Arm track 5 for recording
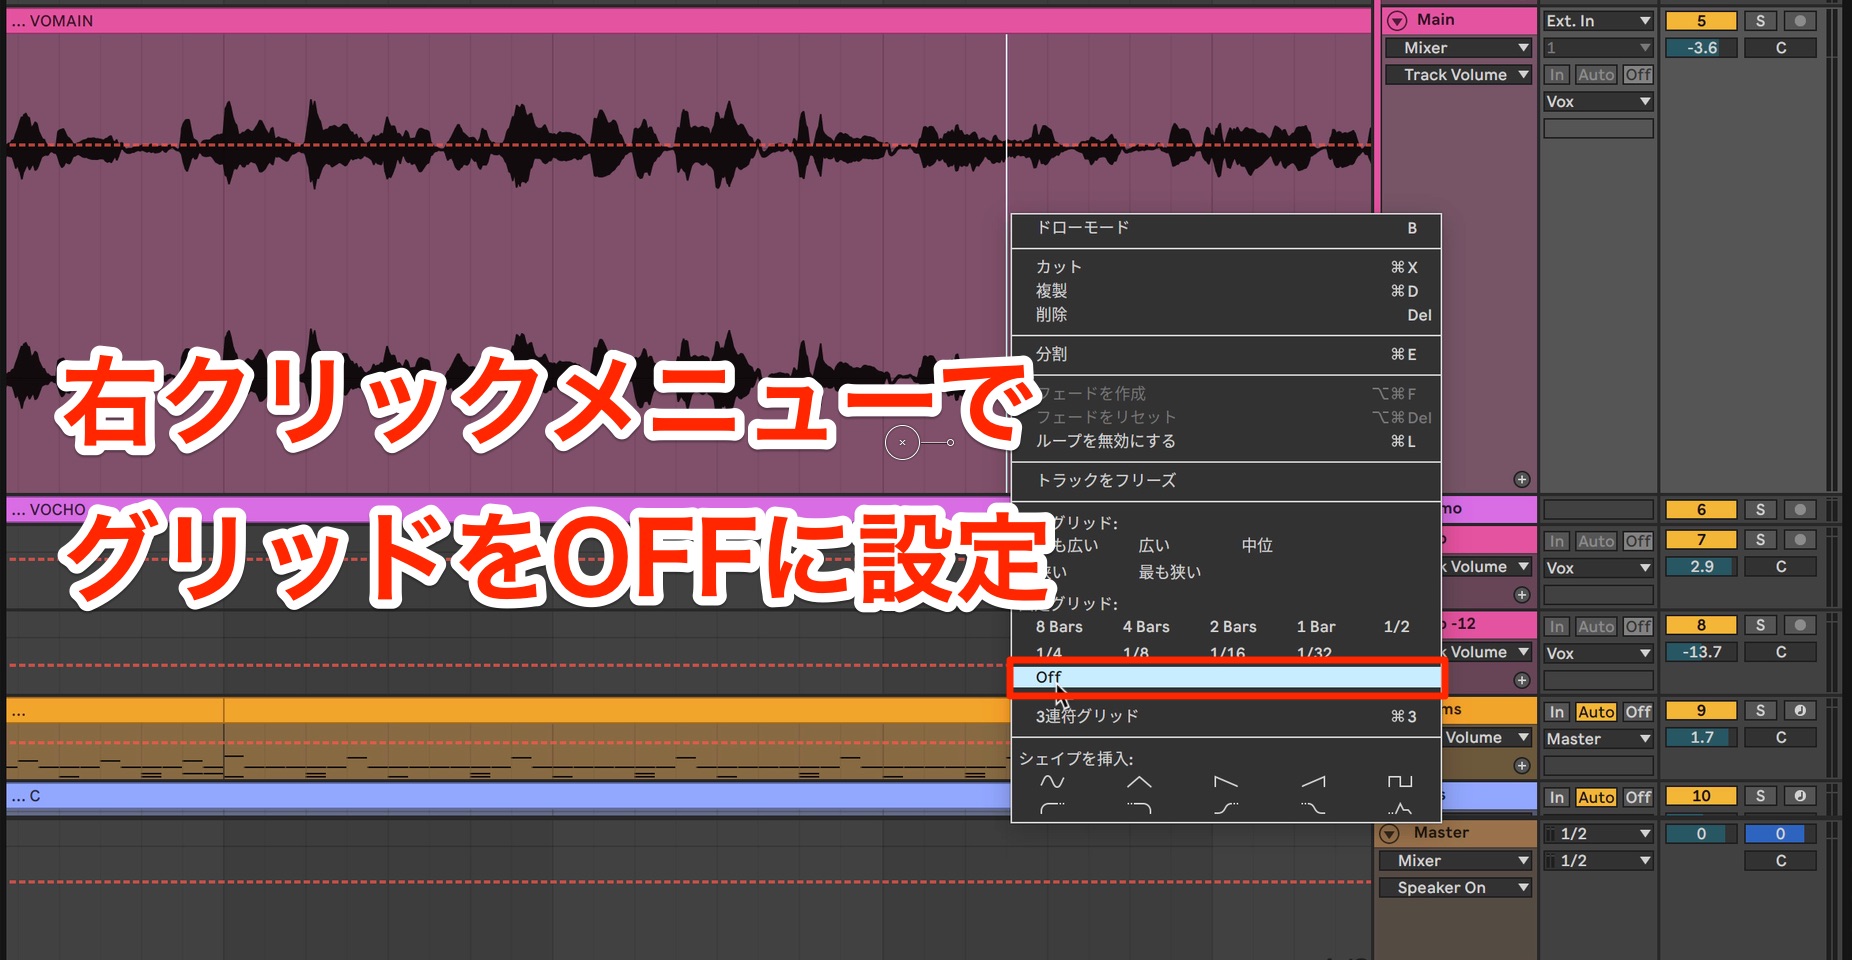This screenshot has width=1852, height=960. (x=1800, y=20)
